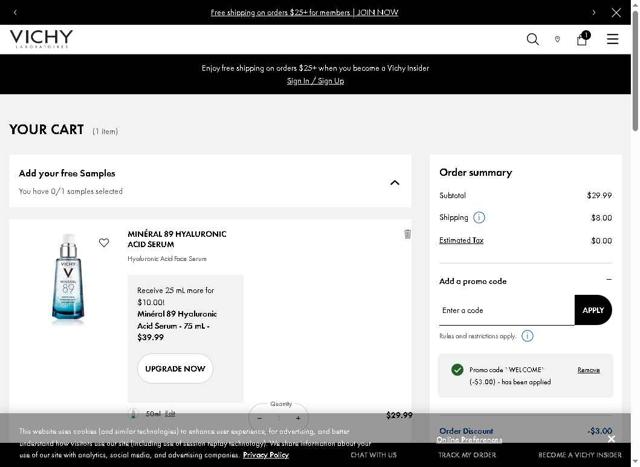
Task: Open Online Preferences link
Action: 469,440
